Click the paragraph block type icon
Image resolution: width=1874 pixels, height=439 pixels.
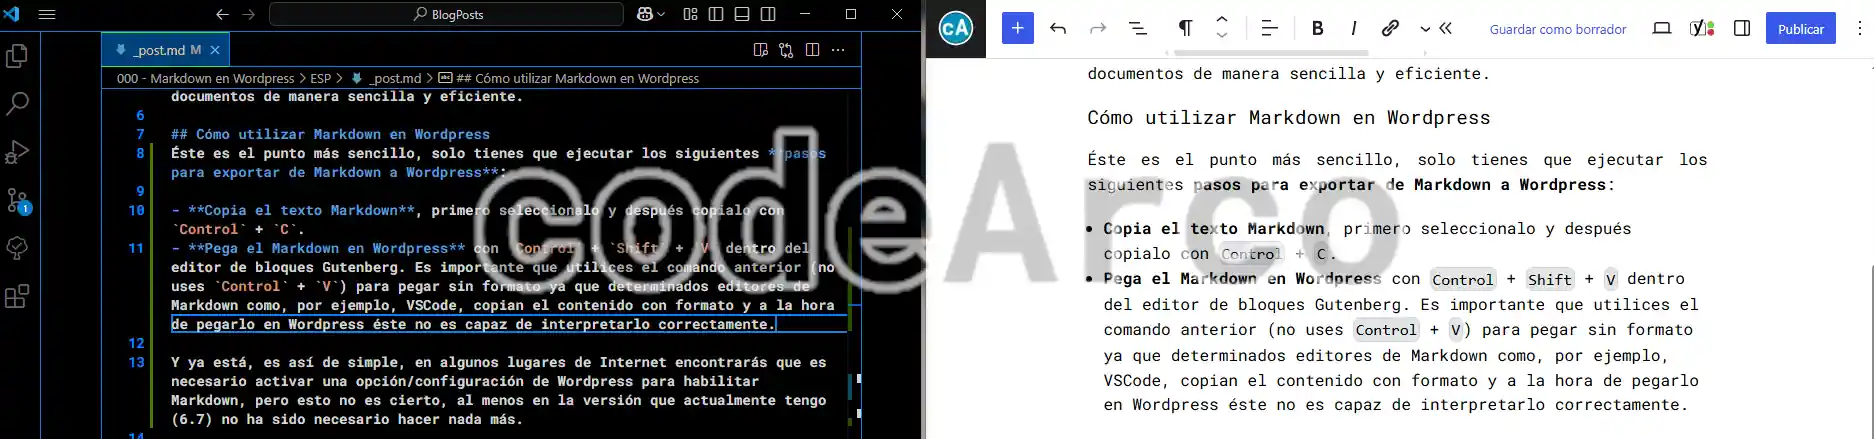click(x=1185, y=28)
